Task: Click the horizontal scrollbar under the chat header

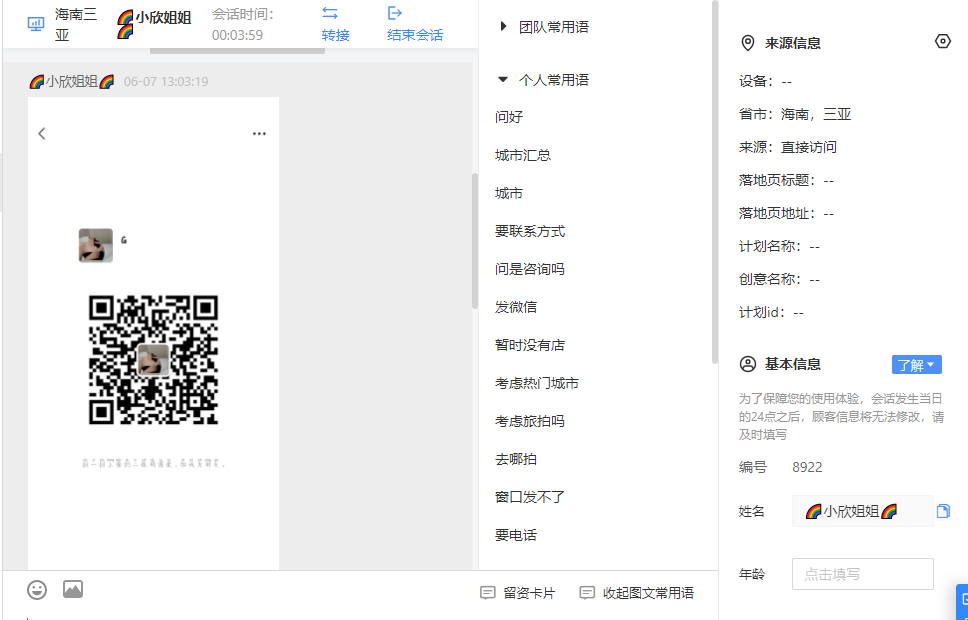Action: (x=238, y=51)
